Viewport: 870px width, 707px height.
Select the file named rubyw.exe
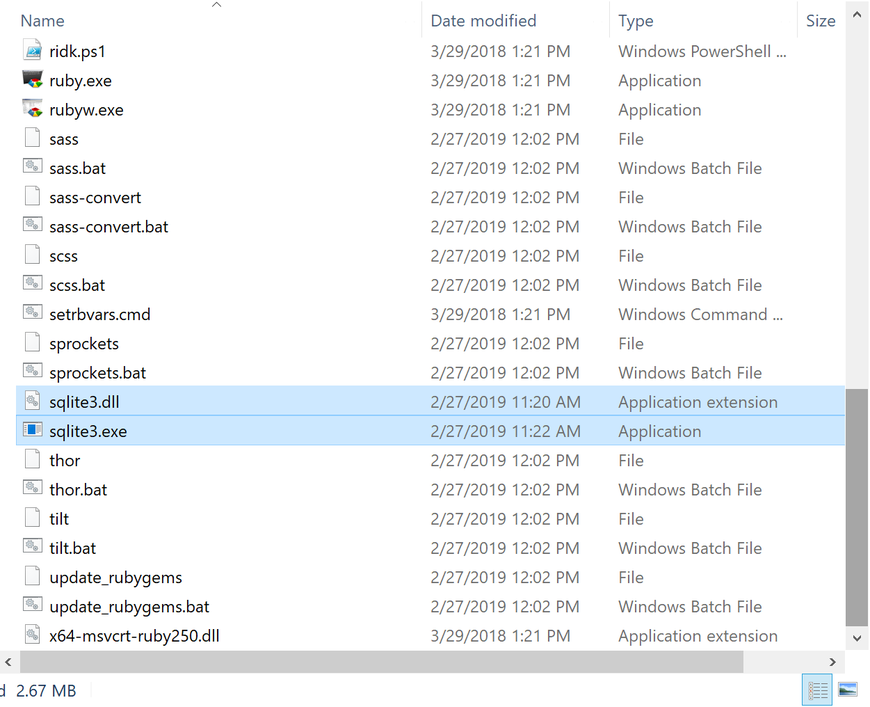click(x=86, y=110)
